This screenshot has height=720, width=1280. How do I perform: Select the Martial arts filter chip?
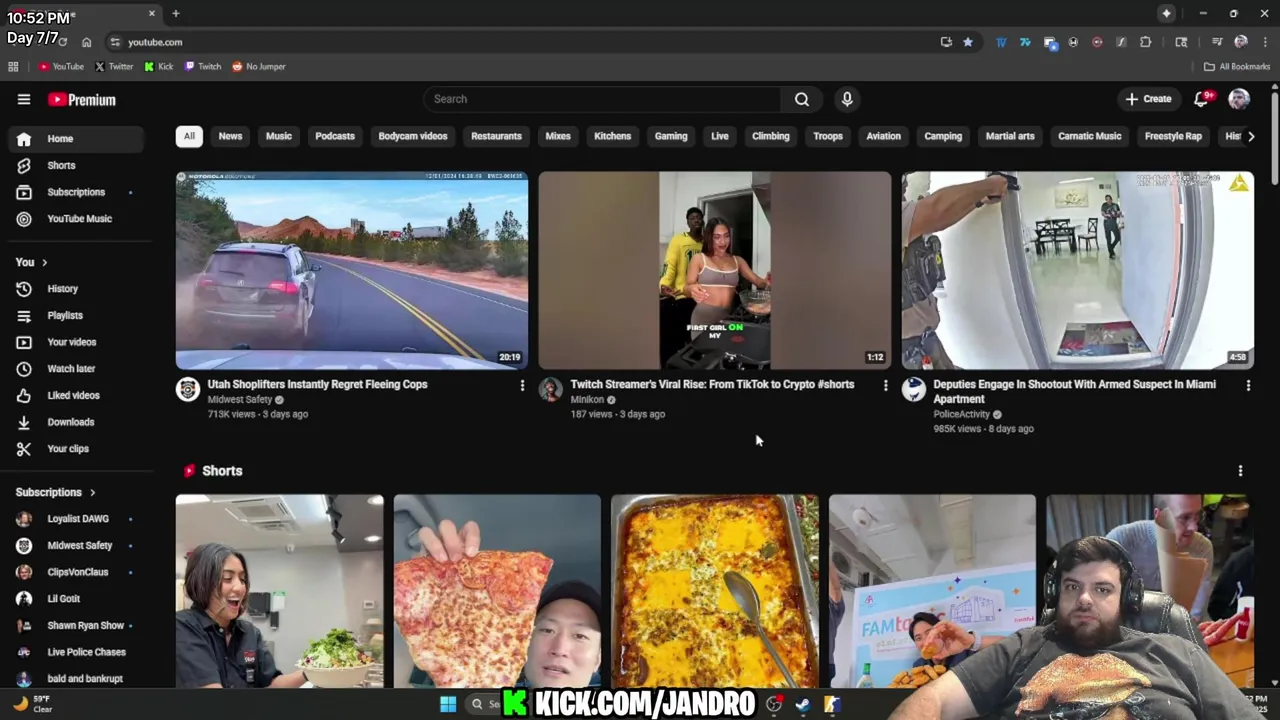pos(1010,136)
